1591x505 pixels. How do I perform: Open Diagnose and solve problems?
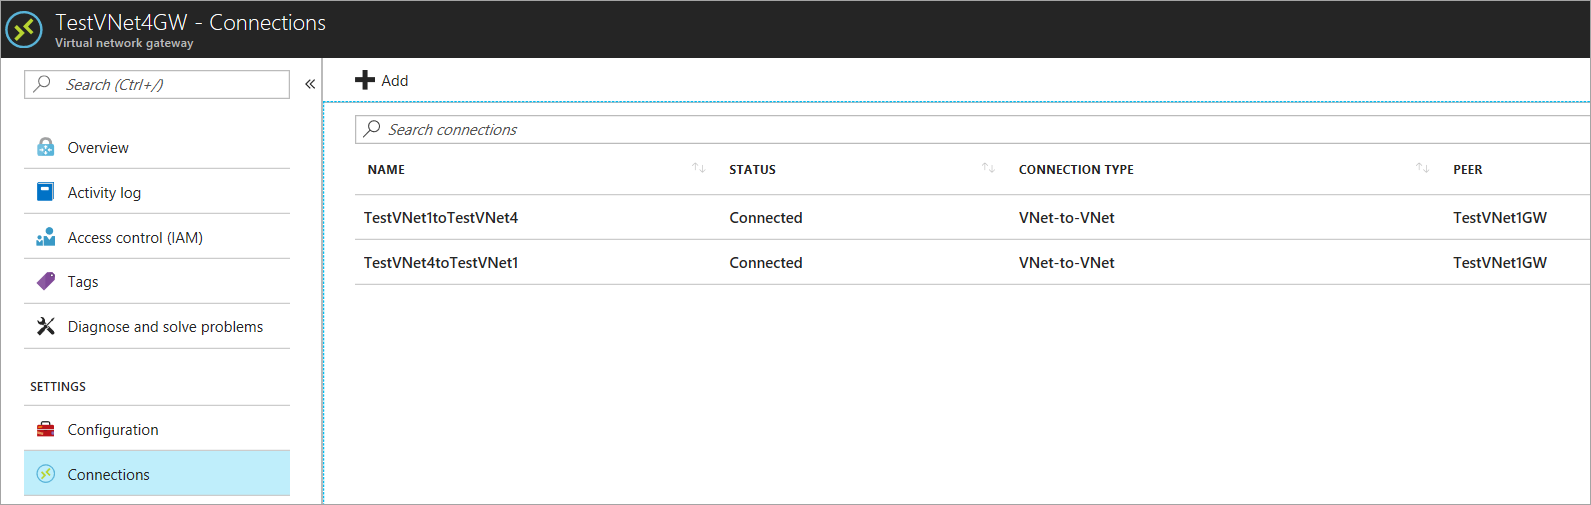point(157,326)
